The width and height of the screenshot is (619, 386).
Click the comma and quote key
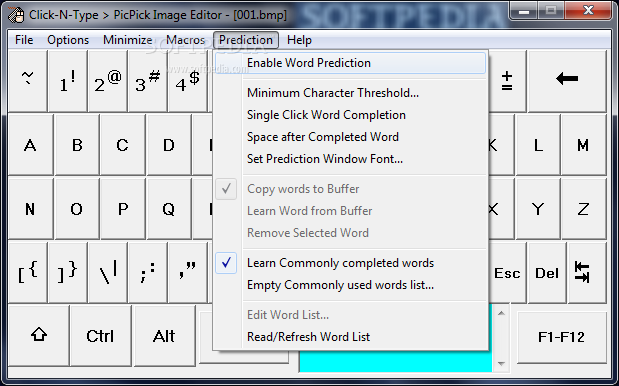(188, 272)
